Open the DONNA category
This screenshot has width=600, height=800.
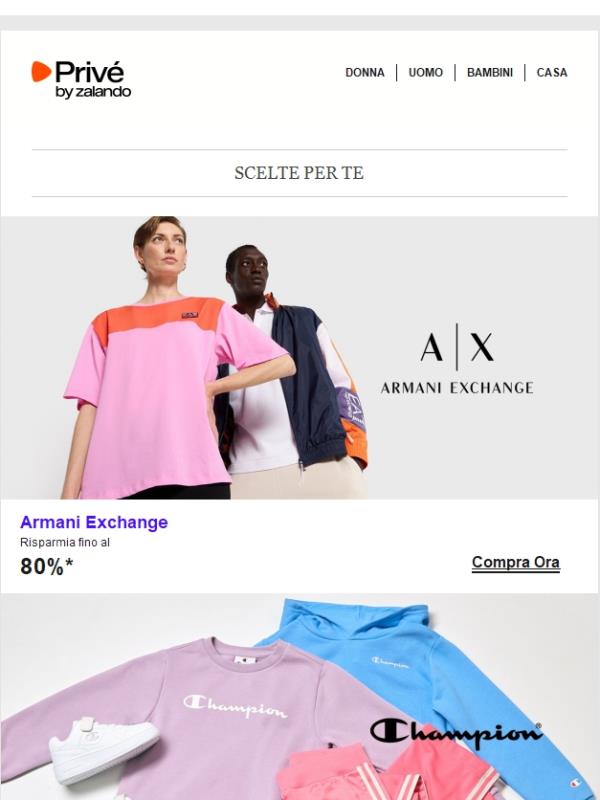point(365,73)
